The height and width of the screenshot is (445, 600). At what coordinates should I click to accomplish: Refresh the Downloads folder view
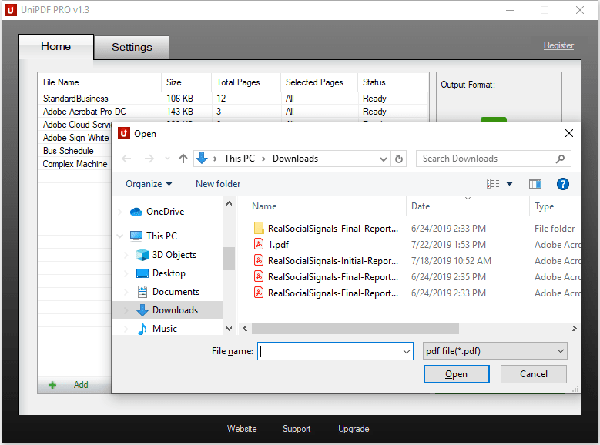tap(399, 159)
